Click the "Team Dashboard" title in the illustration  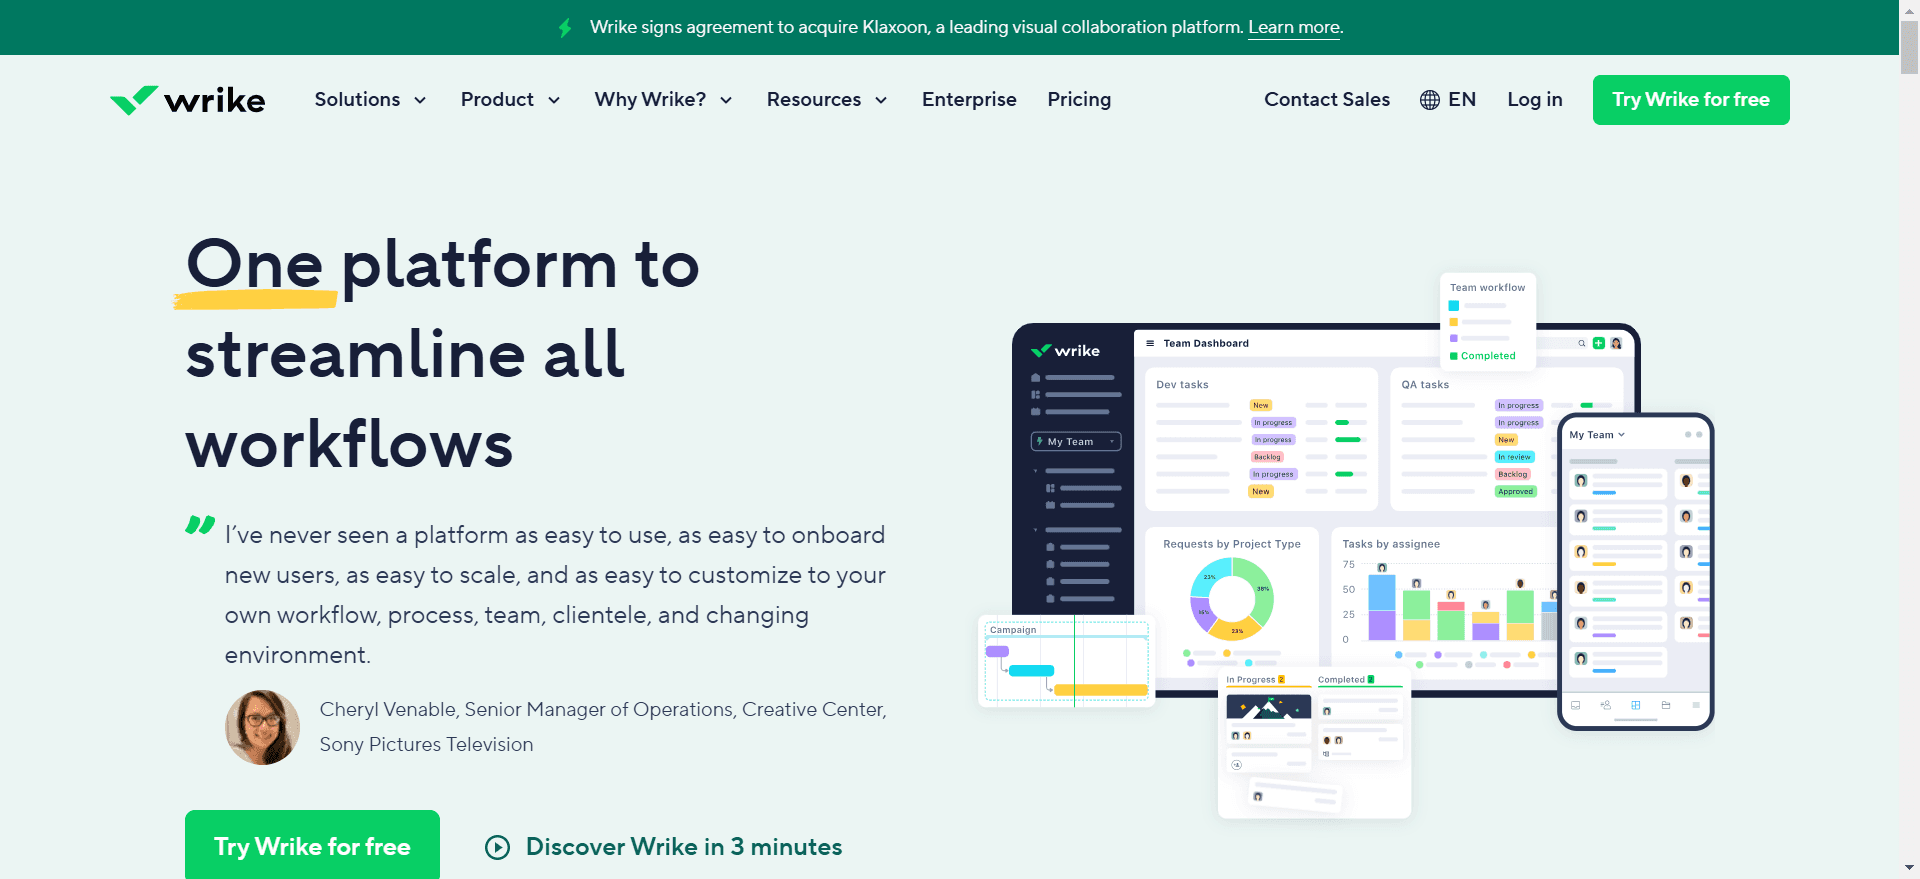coord(1206,343)
